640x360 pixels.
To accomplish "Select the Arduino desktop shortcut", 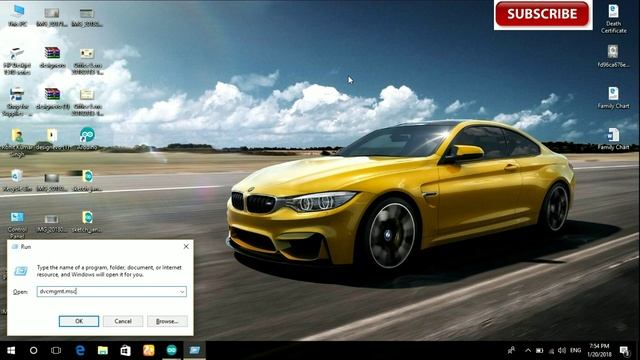I will tap(87, 139).
